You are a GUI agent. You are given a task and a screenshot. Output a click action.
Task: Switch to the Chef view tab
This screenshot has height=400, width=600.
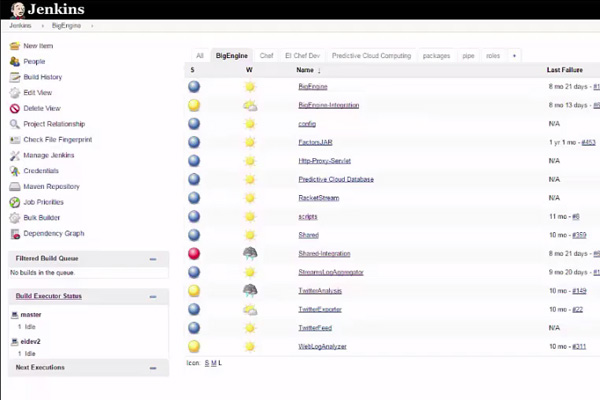[266, 56]
